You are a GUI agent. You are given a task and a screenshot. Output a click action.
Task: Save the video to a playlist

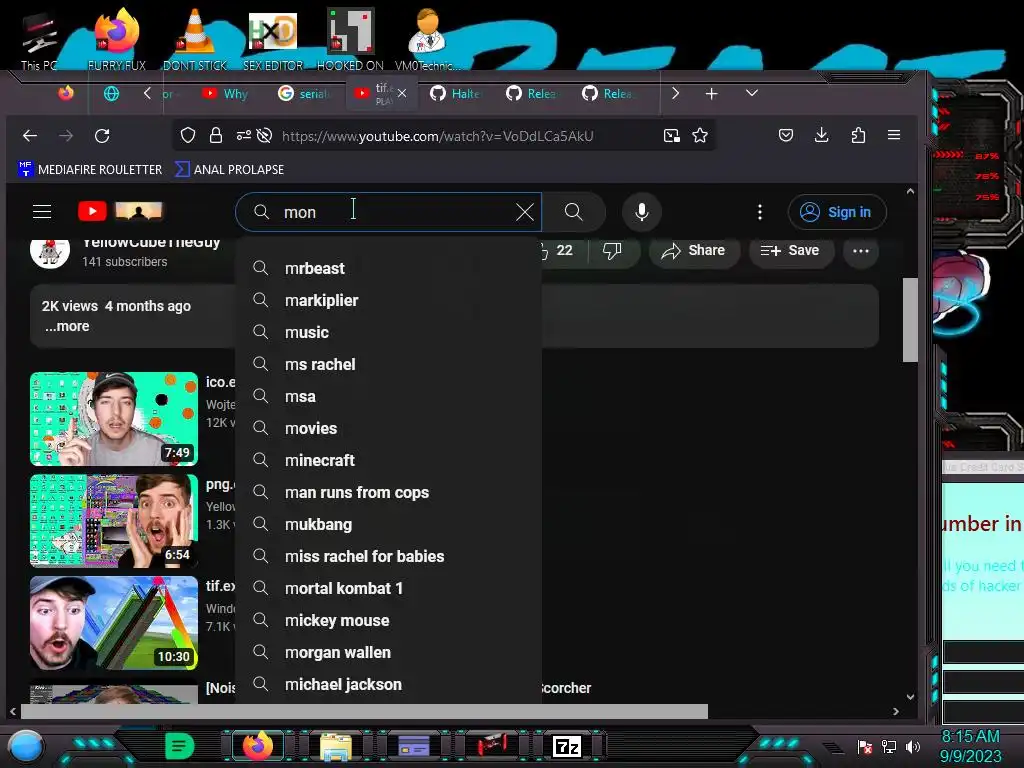791,251
